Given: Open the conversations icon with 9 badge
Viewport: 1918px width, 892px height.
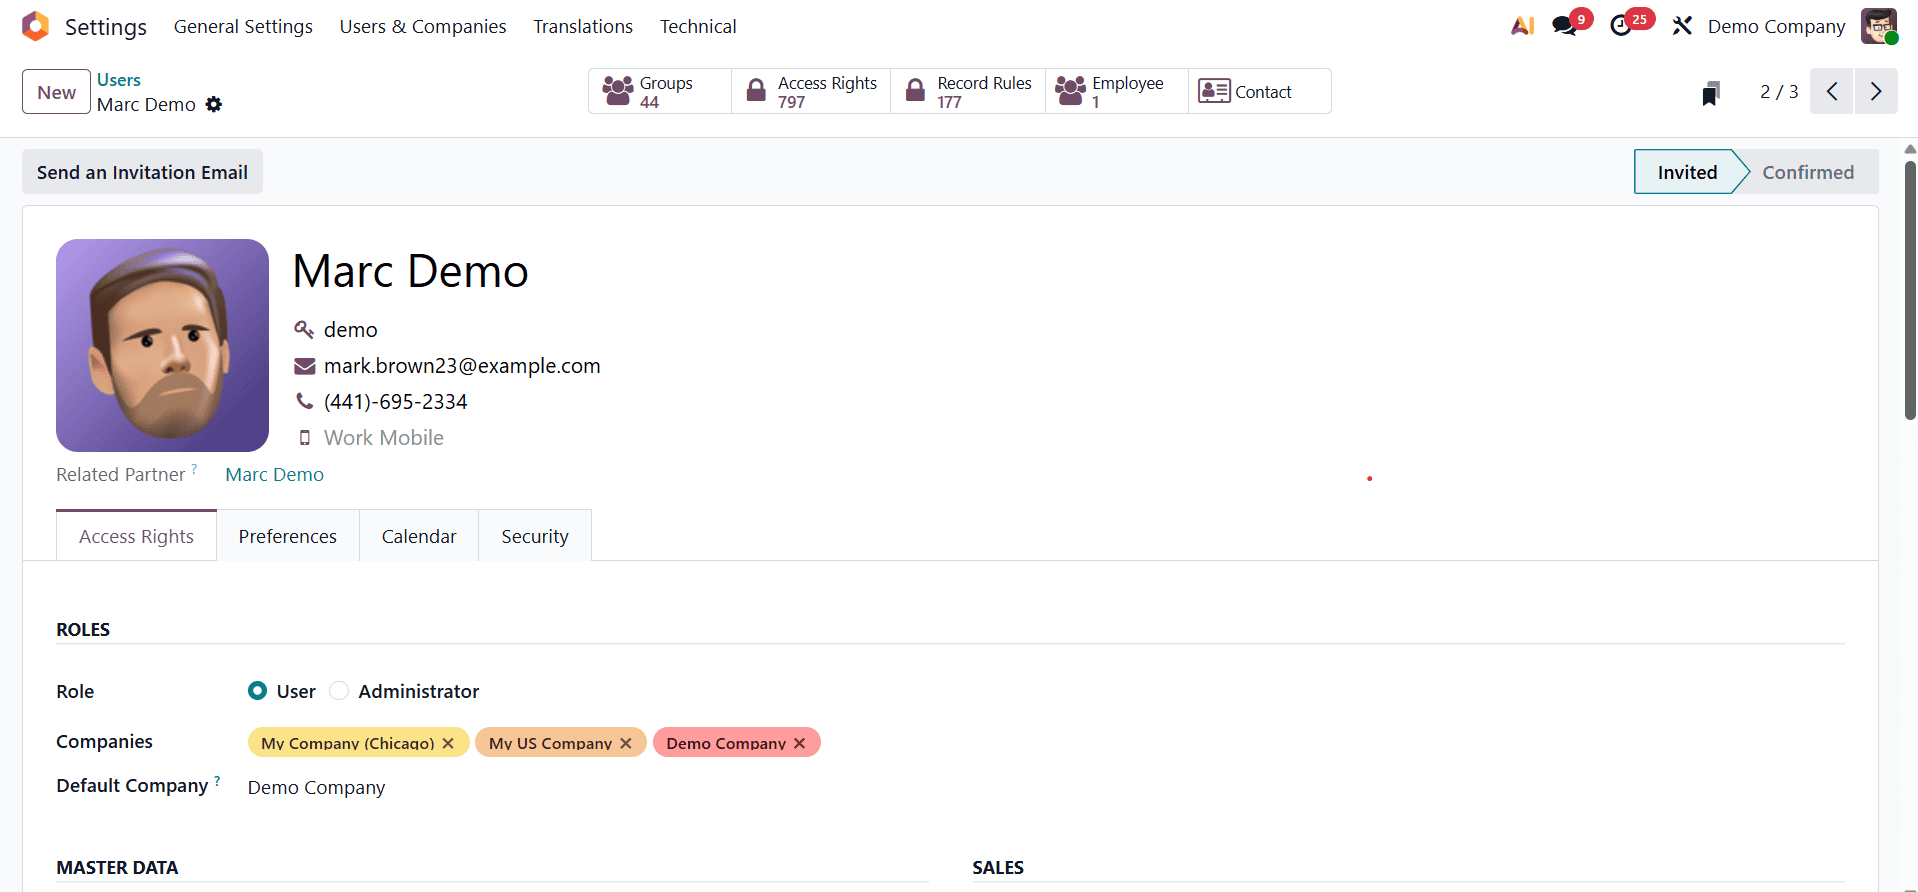Looking at the screenshot, I should (x=1565, y=26).
